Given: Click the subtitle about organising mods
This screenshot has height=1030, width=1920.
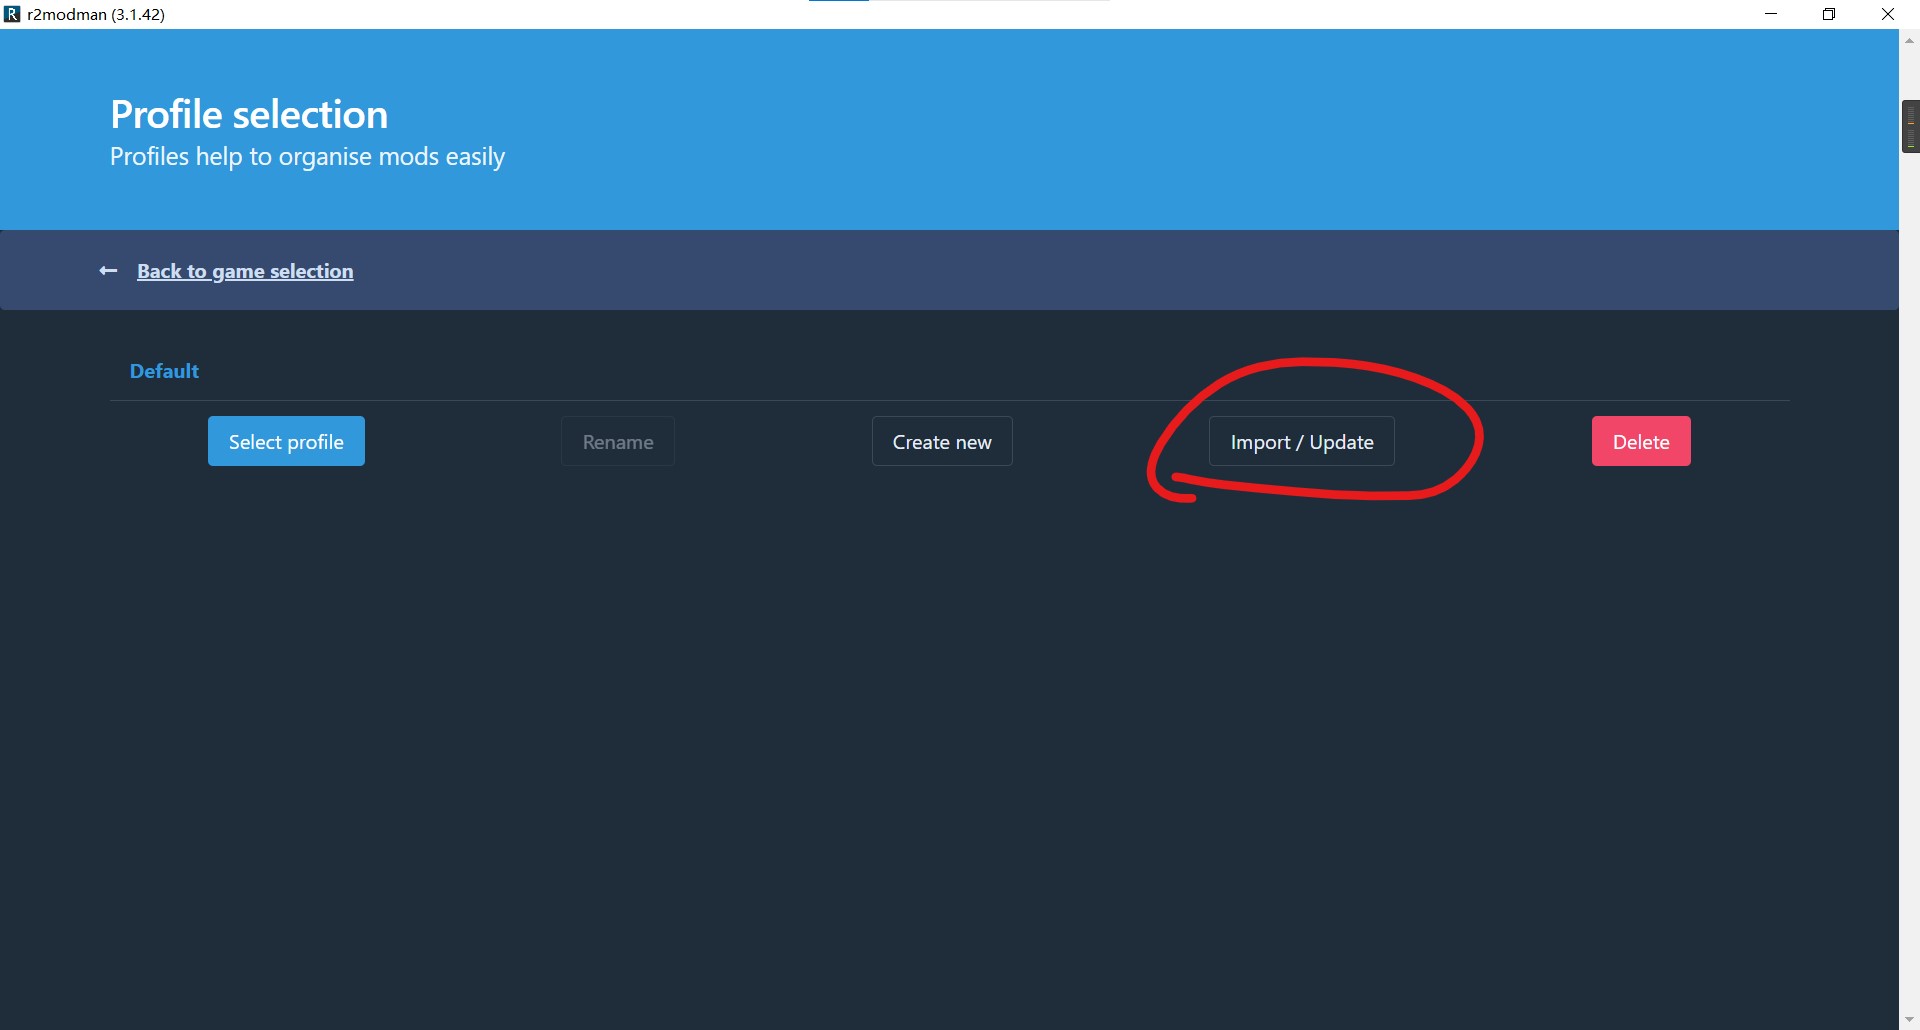Looking at the screenshot, I should coord(307,157).
